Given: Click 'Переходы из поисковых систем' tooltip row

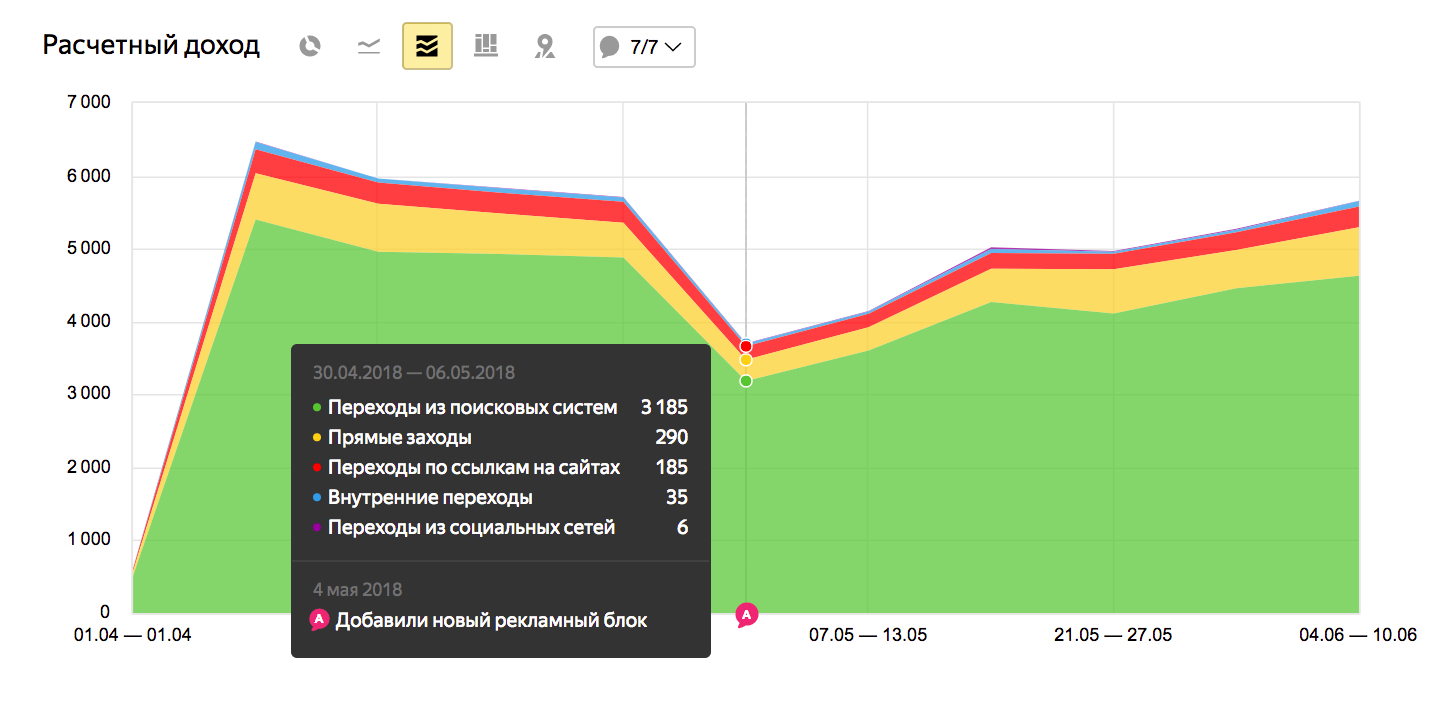Looking at the screenshot, I should [472, 407].
